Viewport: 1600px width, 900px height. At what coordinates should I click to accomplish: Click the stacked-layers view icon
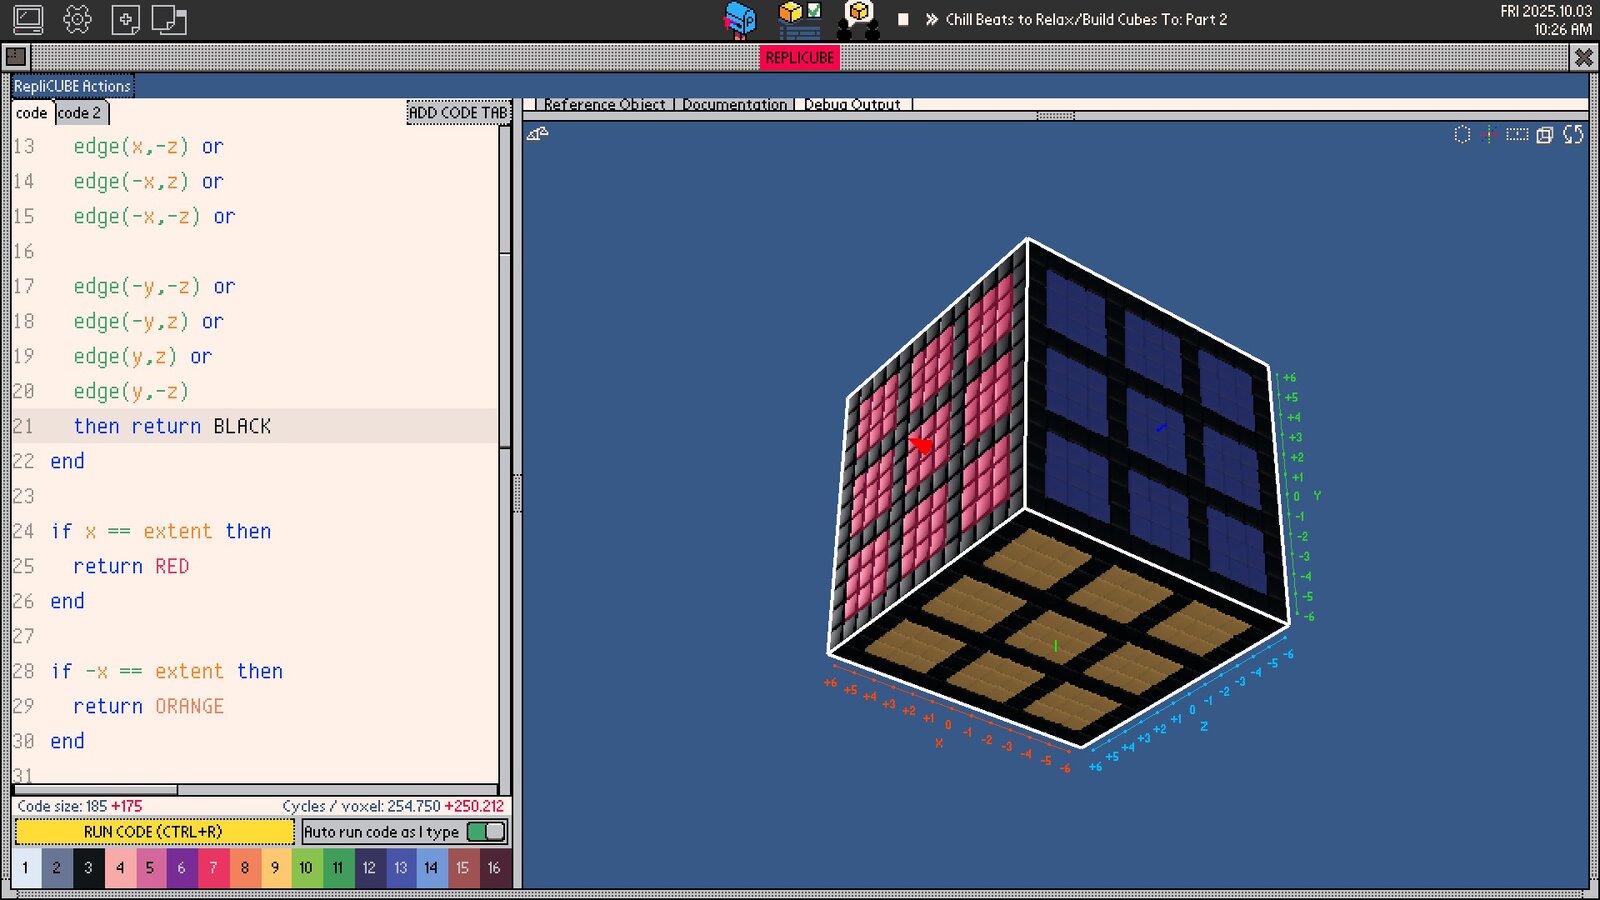coord(1545,135)
